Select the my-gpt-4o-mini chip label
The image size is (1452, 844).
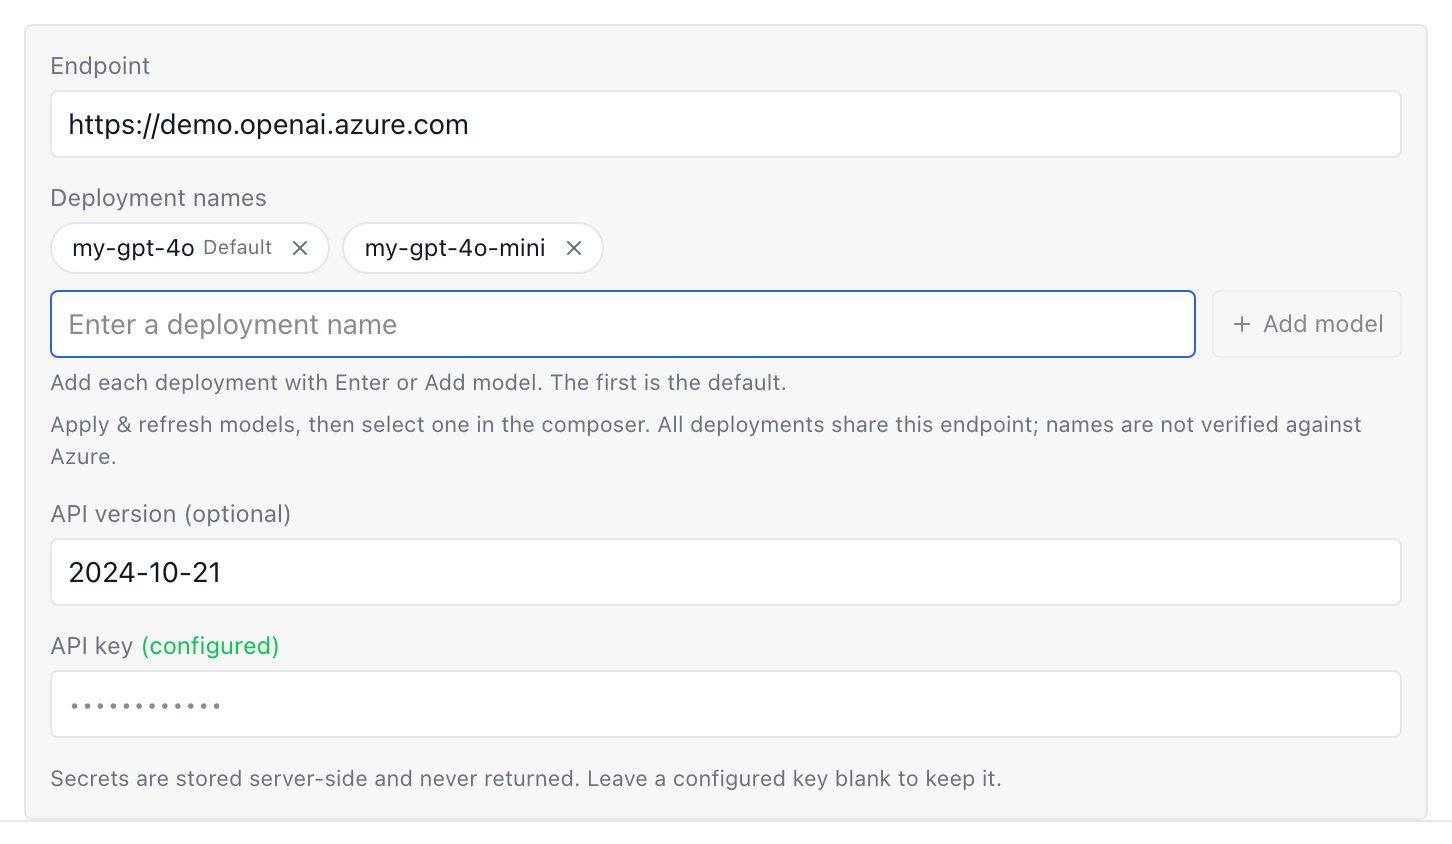pos(455,248)
